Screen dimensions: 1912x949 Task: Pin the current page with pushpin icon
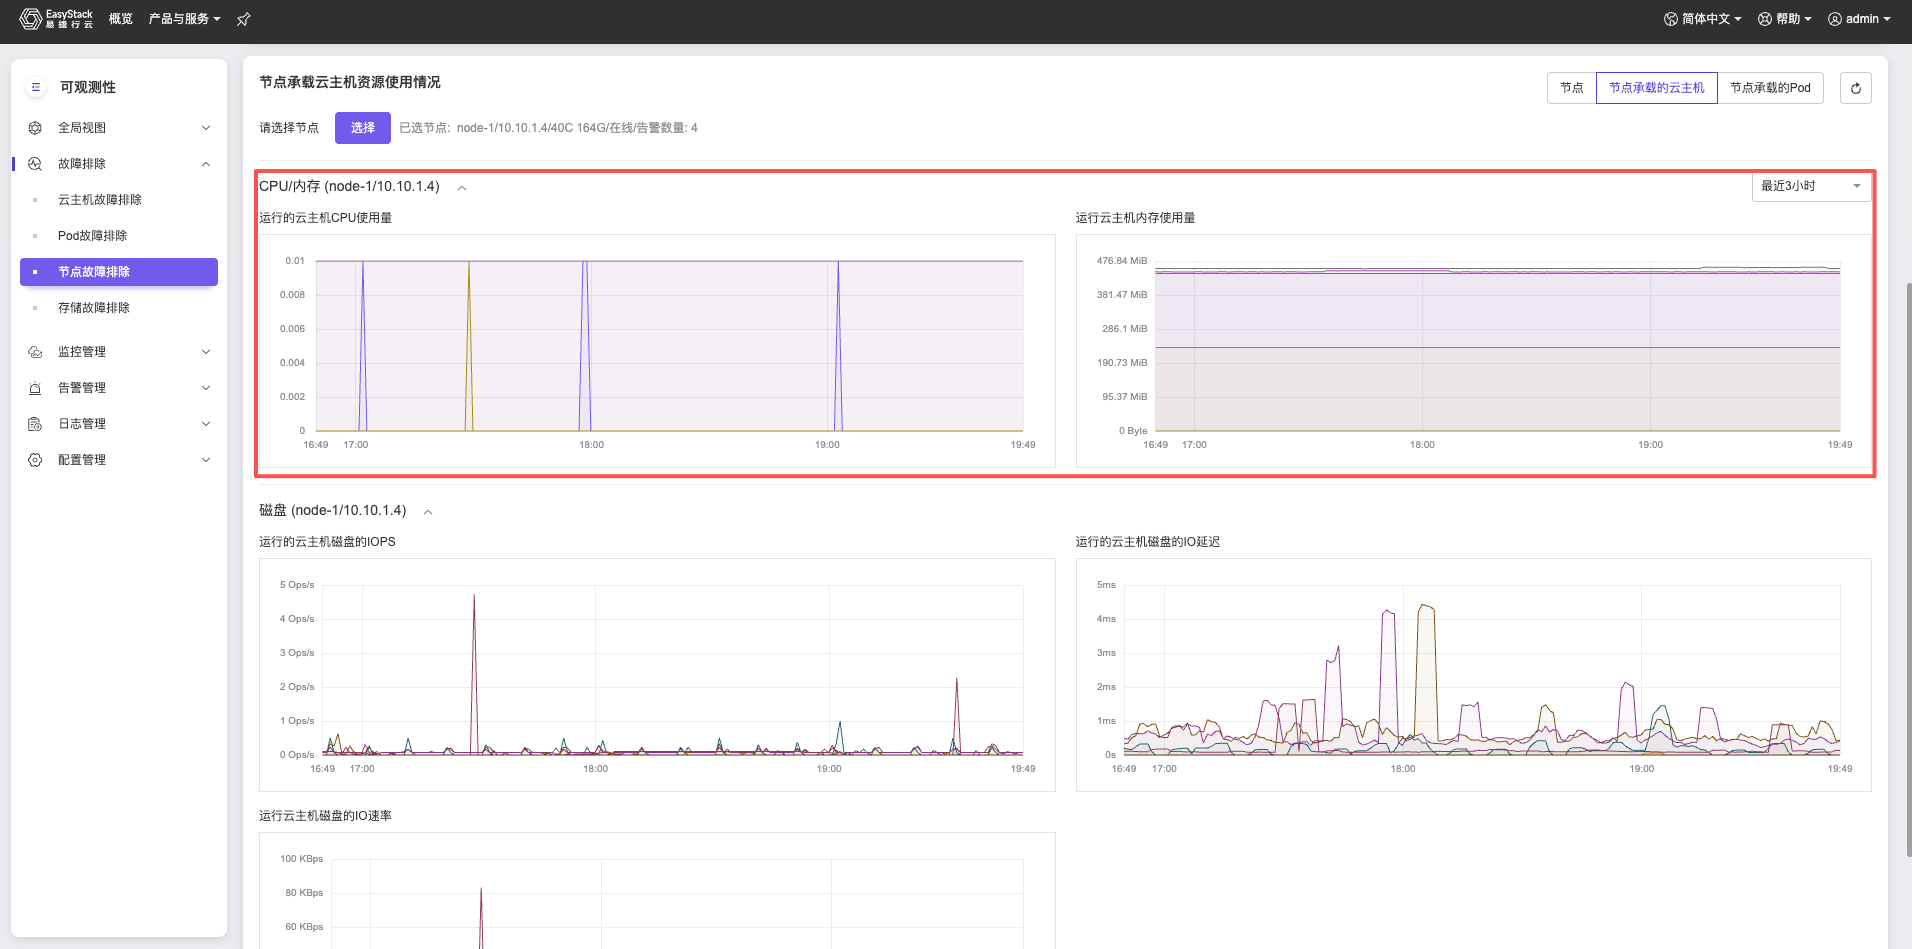tap(243, 19)
